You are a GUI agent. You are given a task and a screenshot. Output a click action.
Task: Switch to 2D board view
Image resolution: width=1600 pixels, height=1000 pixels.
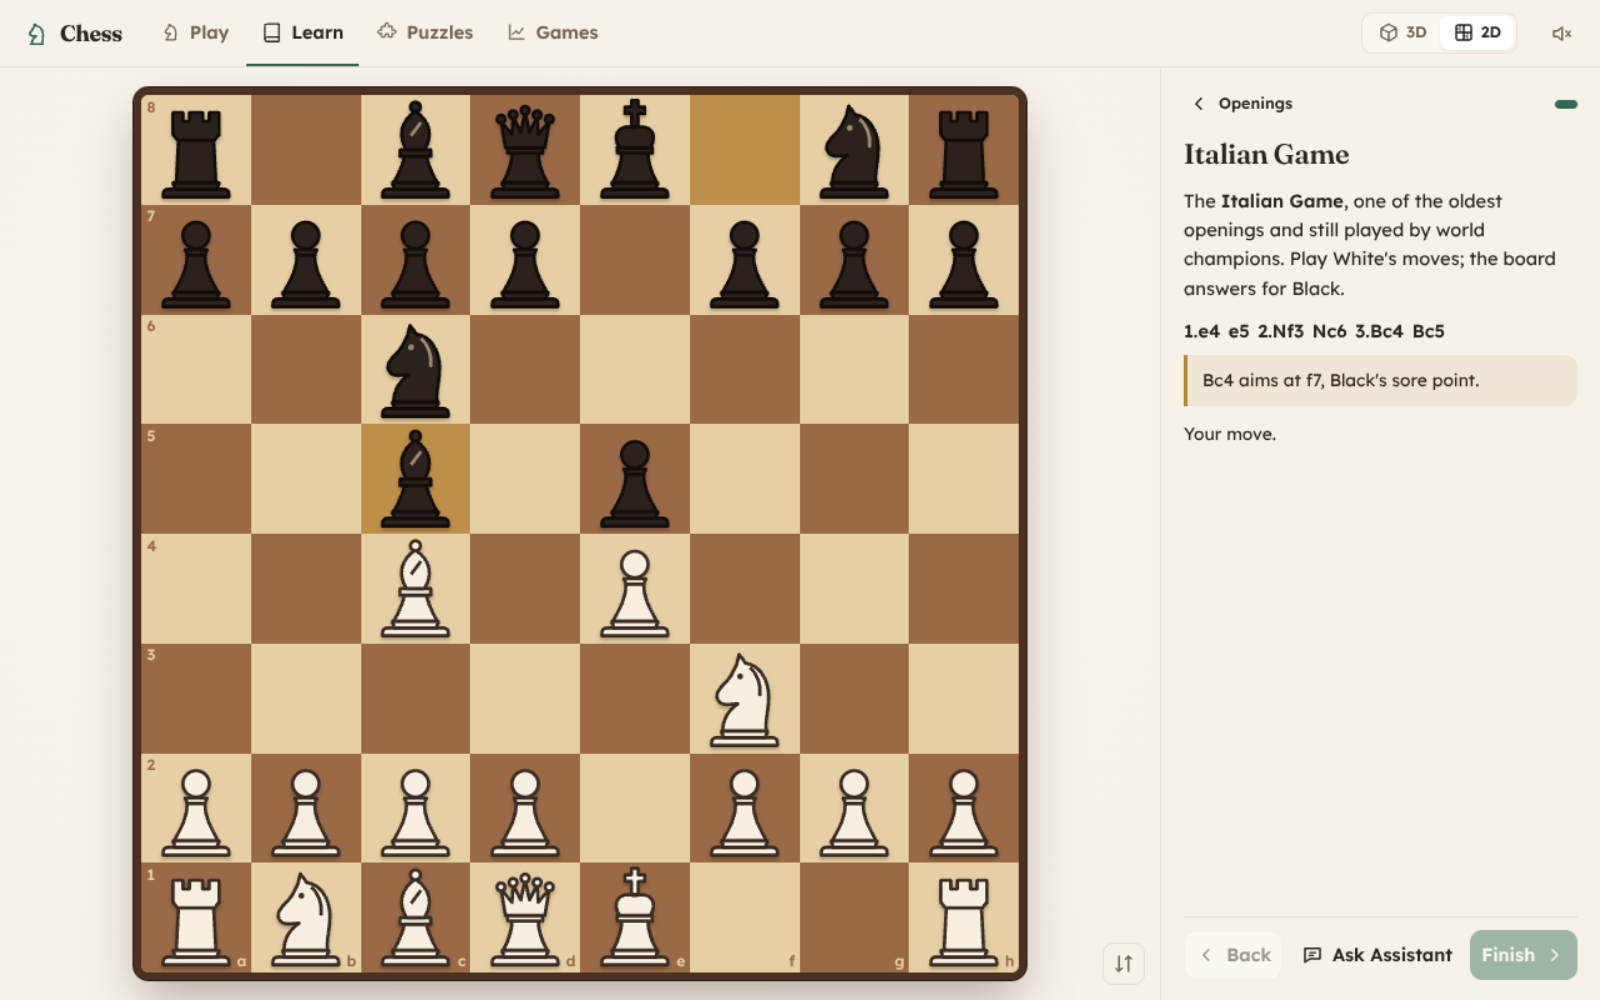coord(1477,32)
